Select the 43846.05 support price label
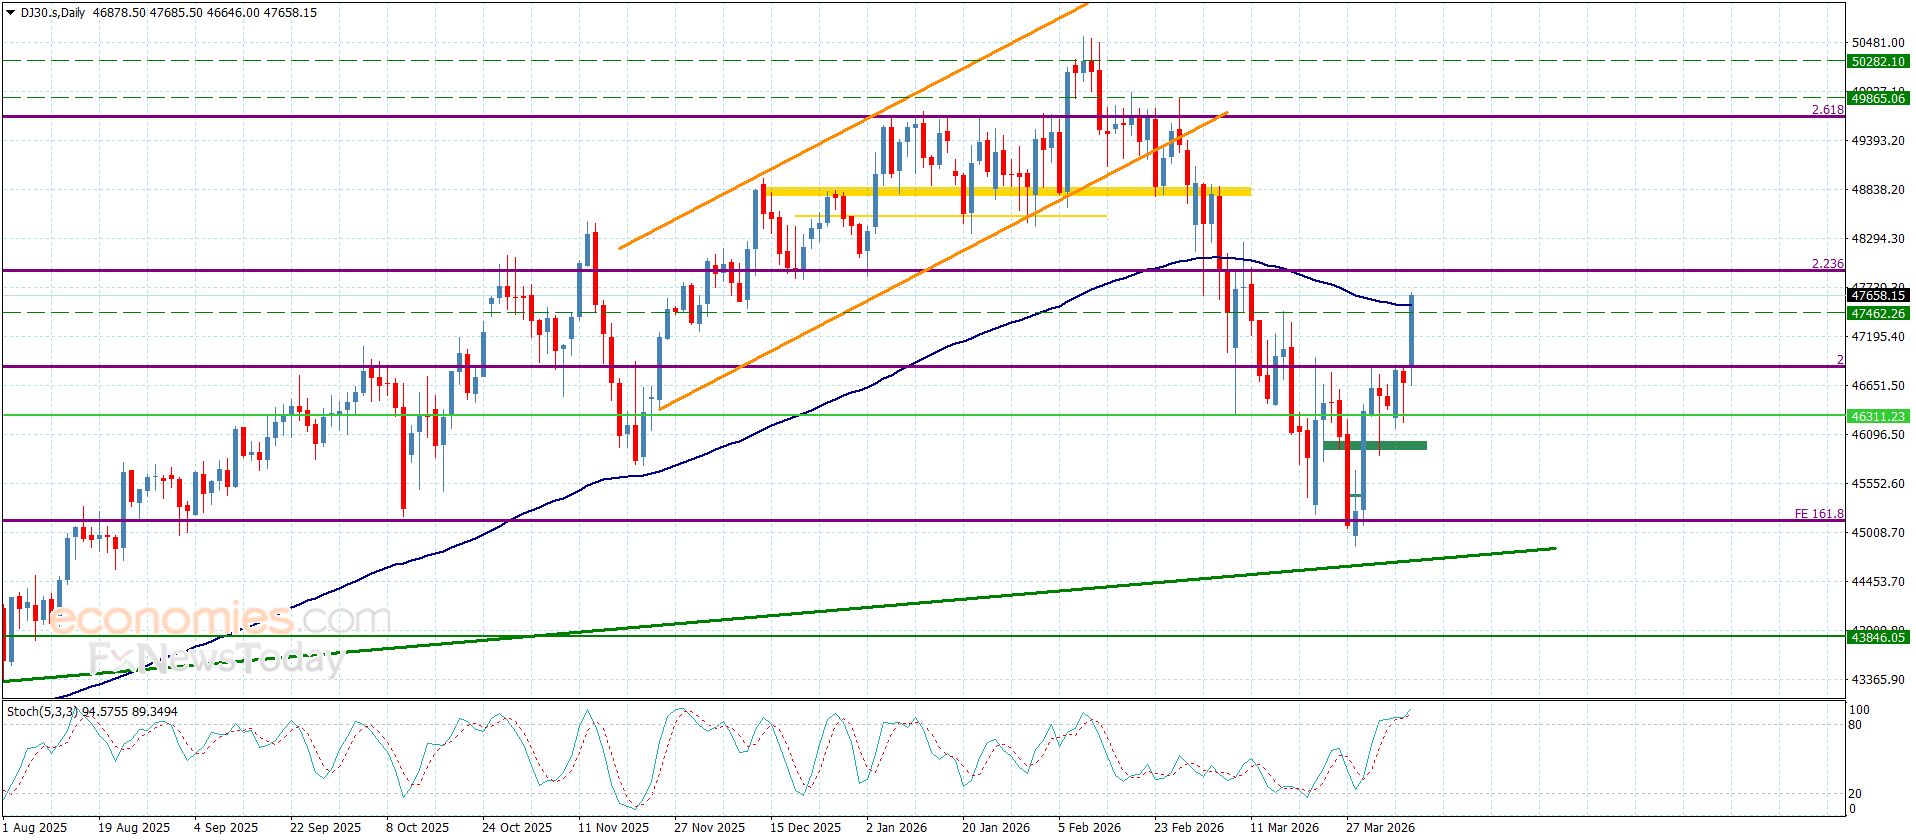The width and height of the screenshot is (1916, 840). pyautogui.click(x=1877, y=637)
